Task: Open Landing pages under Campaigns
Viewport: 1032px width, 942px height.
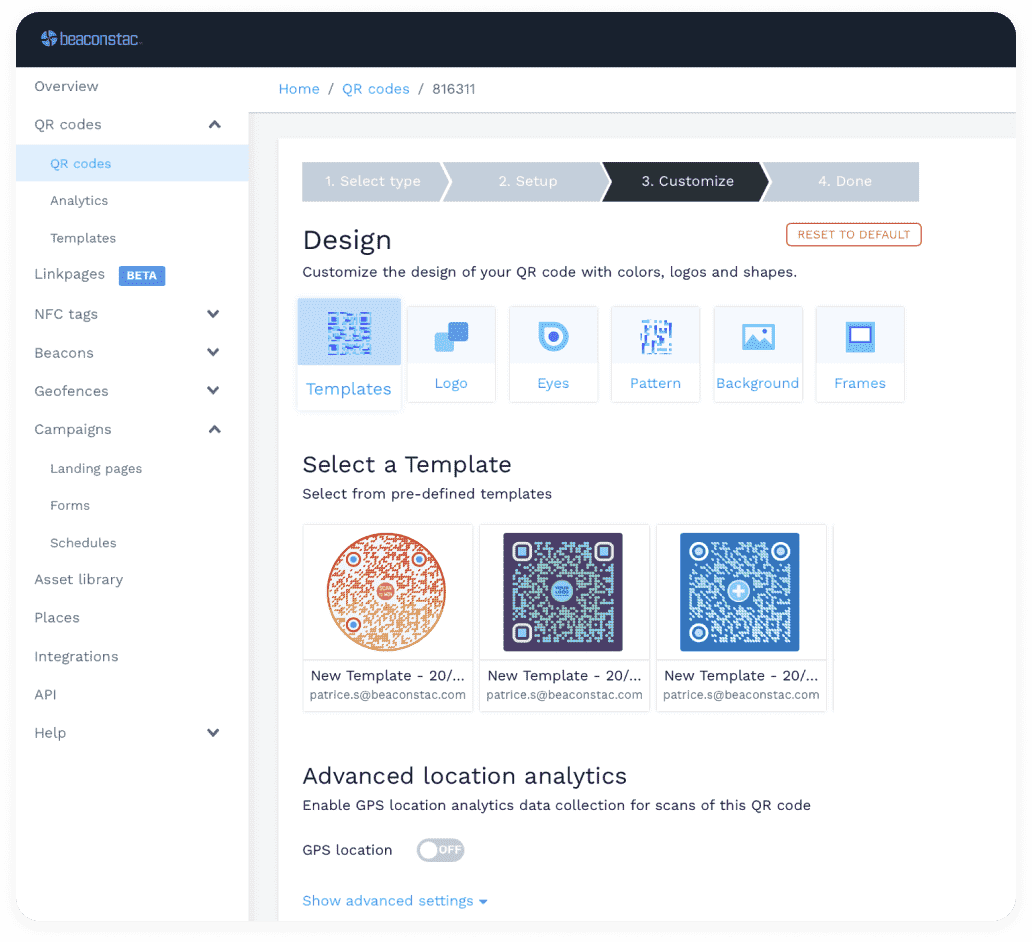Action: tap(96, 469)
